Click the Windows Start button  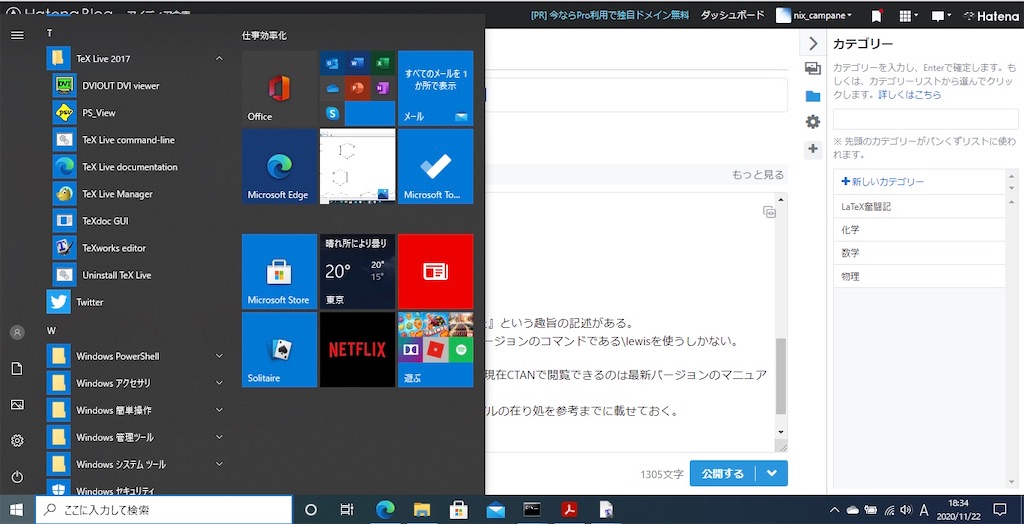pos(16,510)
